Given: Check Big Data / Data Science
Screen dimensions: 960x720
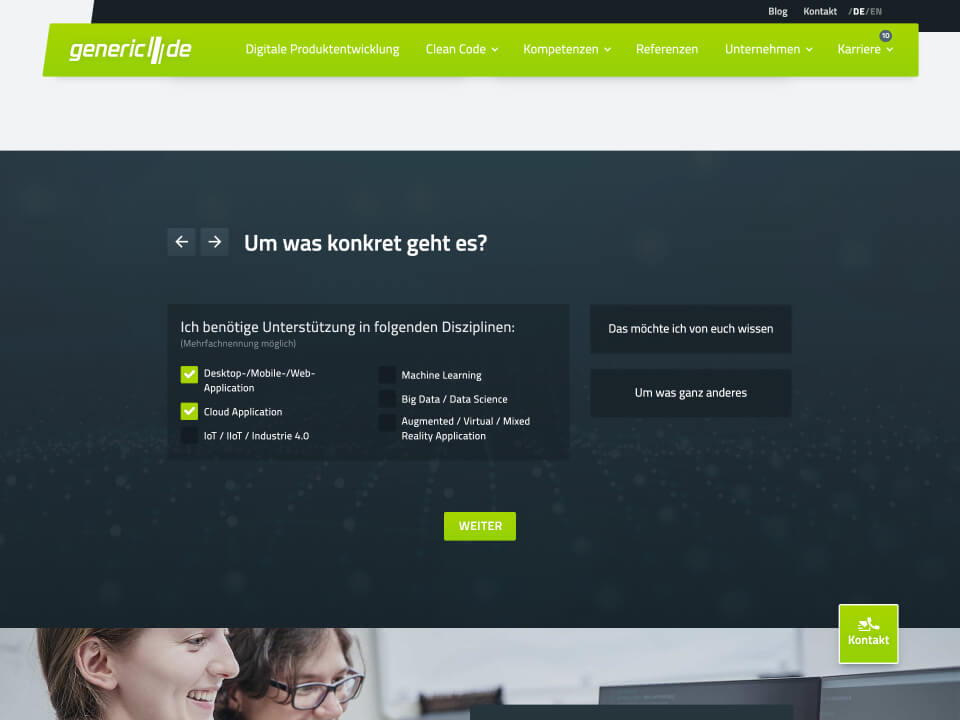Looking at the screenshot, I should [387, 399].
